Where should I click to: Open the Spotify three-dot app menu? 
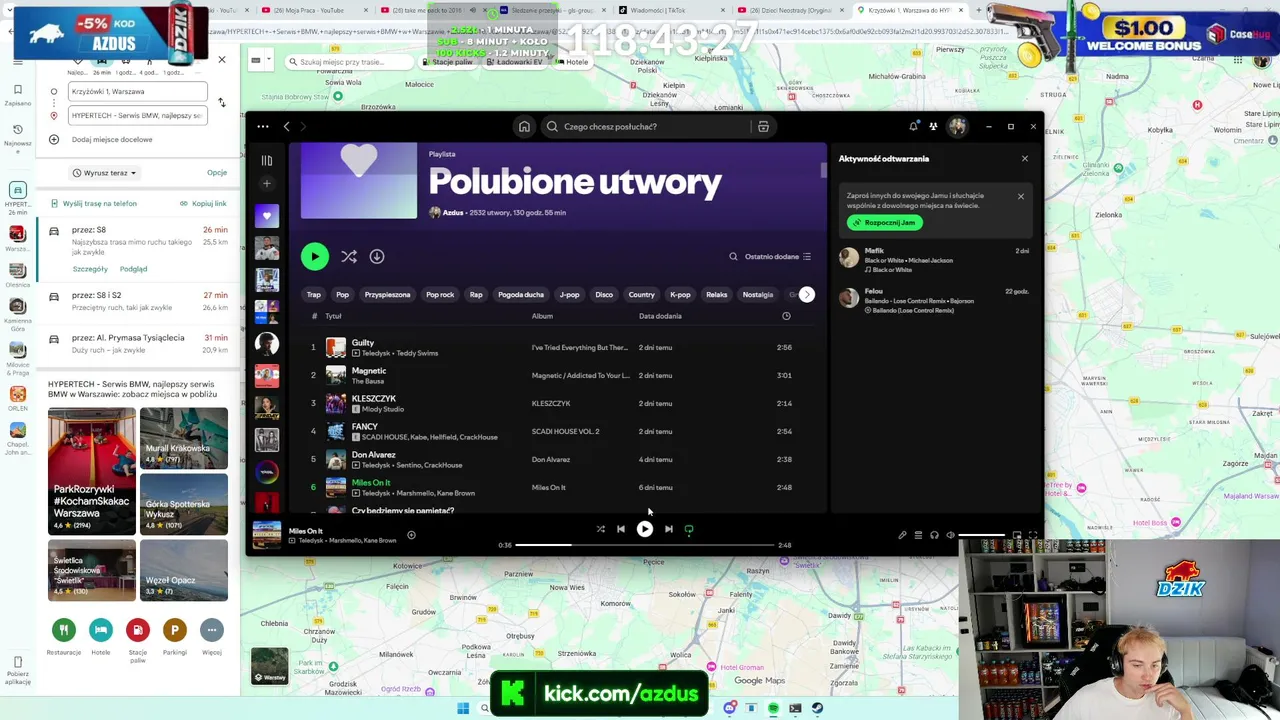pyautogui.click(x=263, y=127)
